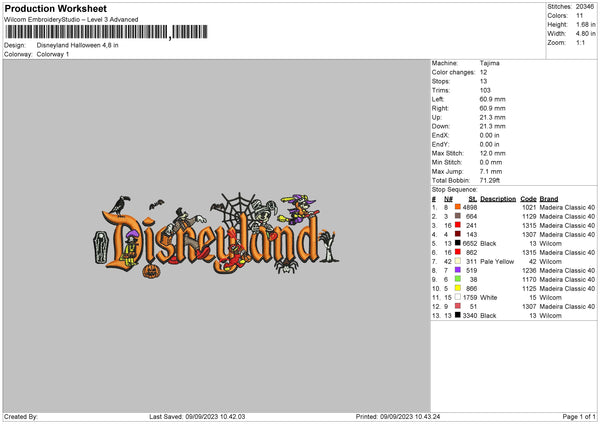The width and height of the screenshot is (600, 424).
Task: Click the Max Stitch value '12.0 mm'
Action: [x=492, y=153]
